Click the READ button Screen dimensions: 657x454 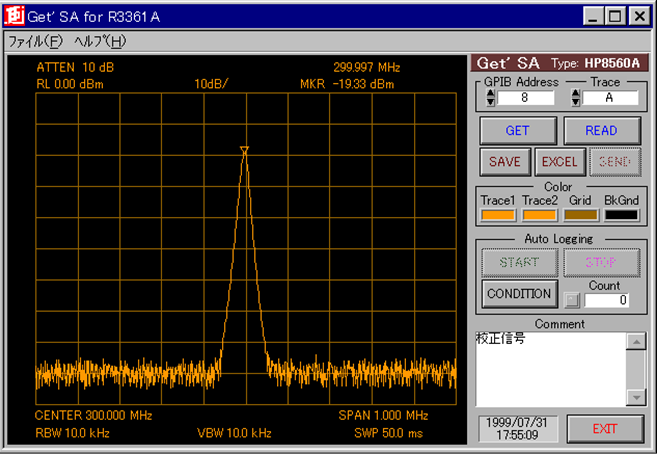click(x=601, y=131)
